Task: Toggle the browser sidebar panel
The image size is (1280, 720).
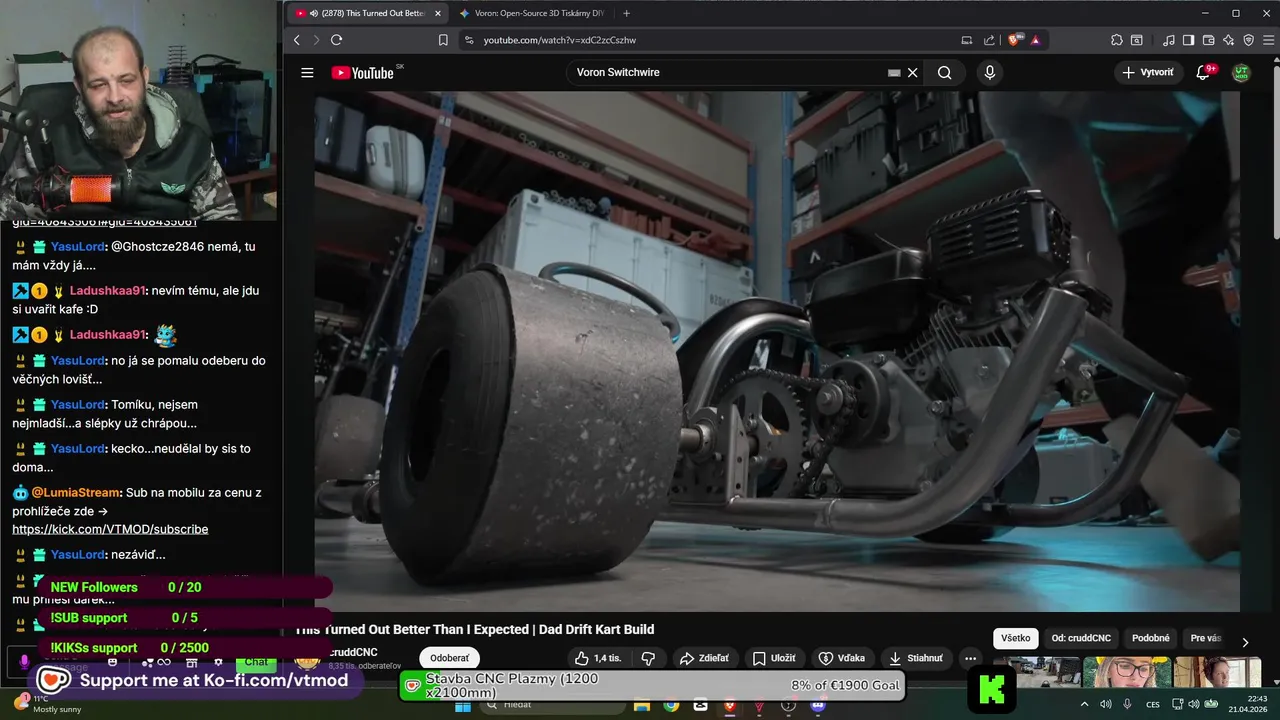Action: [x=1189, y=40]
